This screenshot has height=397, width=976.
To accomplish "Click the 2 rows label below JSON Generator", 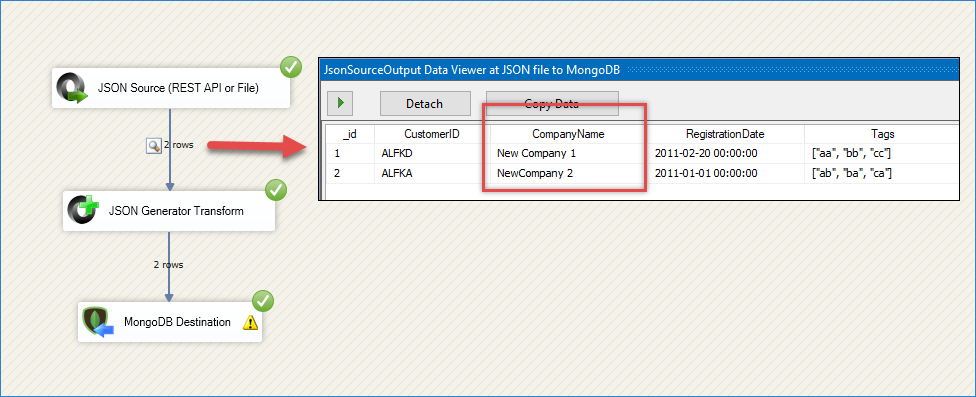I will coord(169,264).
